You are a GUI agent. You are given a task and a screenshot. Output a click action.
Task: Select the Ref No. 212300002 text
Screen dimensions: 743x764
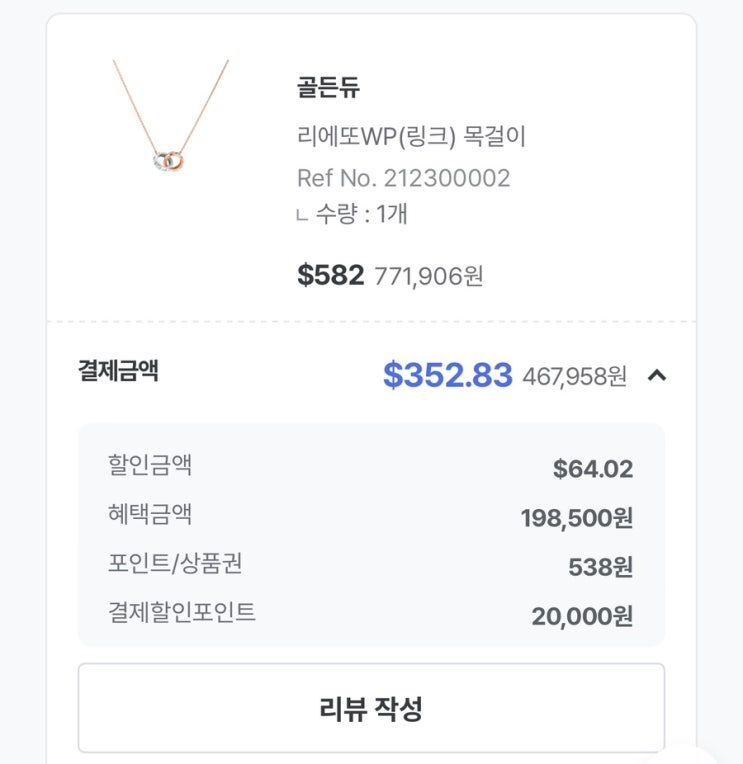pos(404,178)
